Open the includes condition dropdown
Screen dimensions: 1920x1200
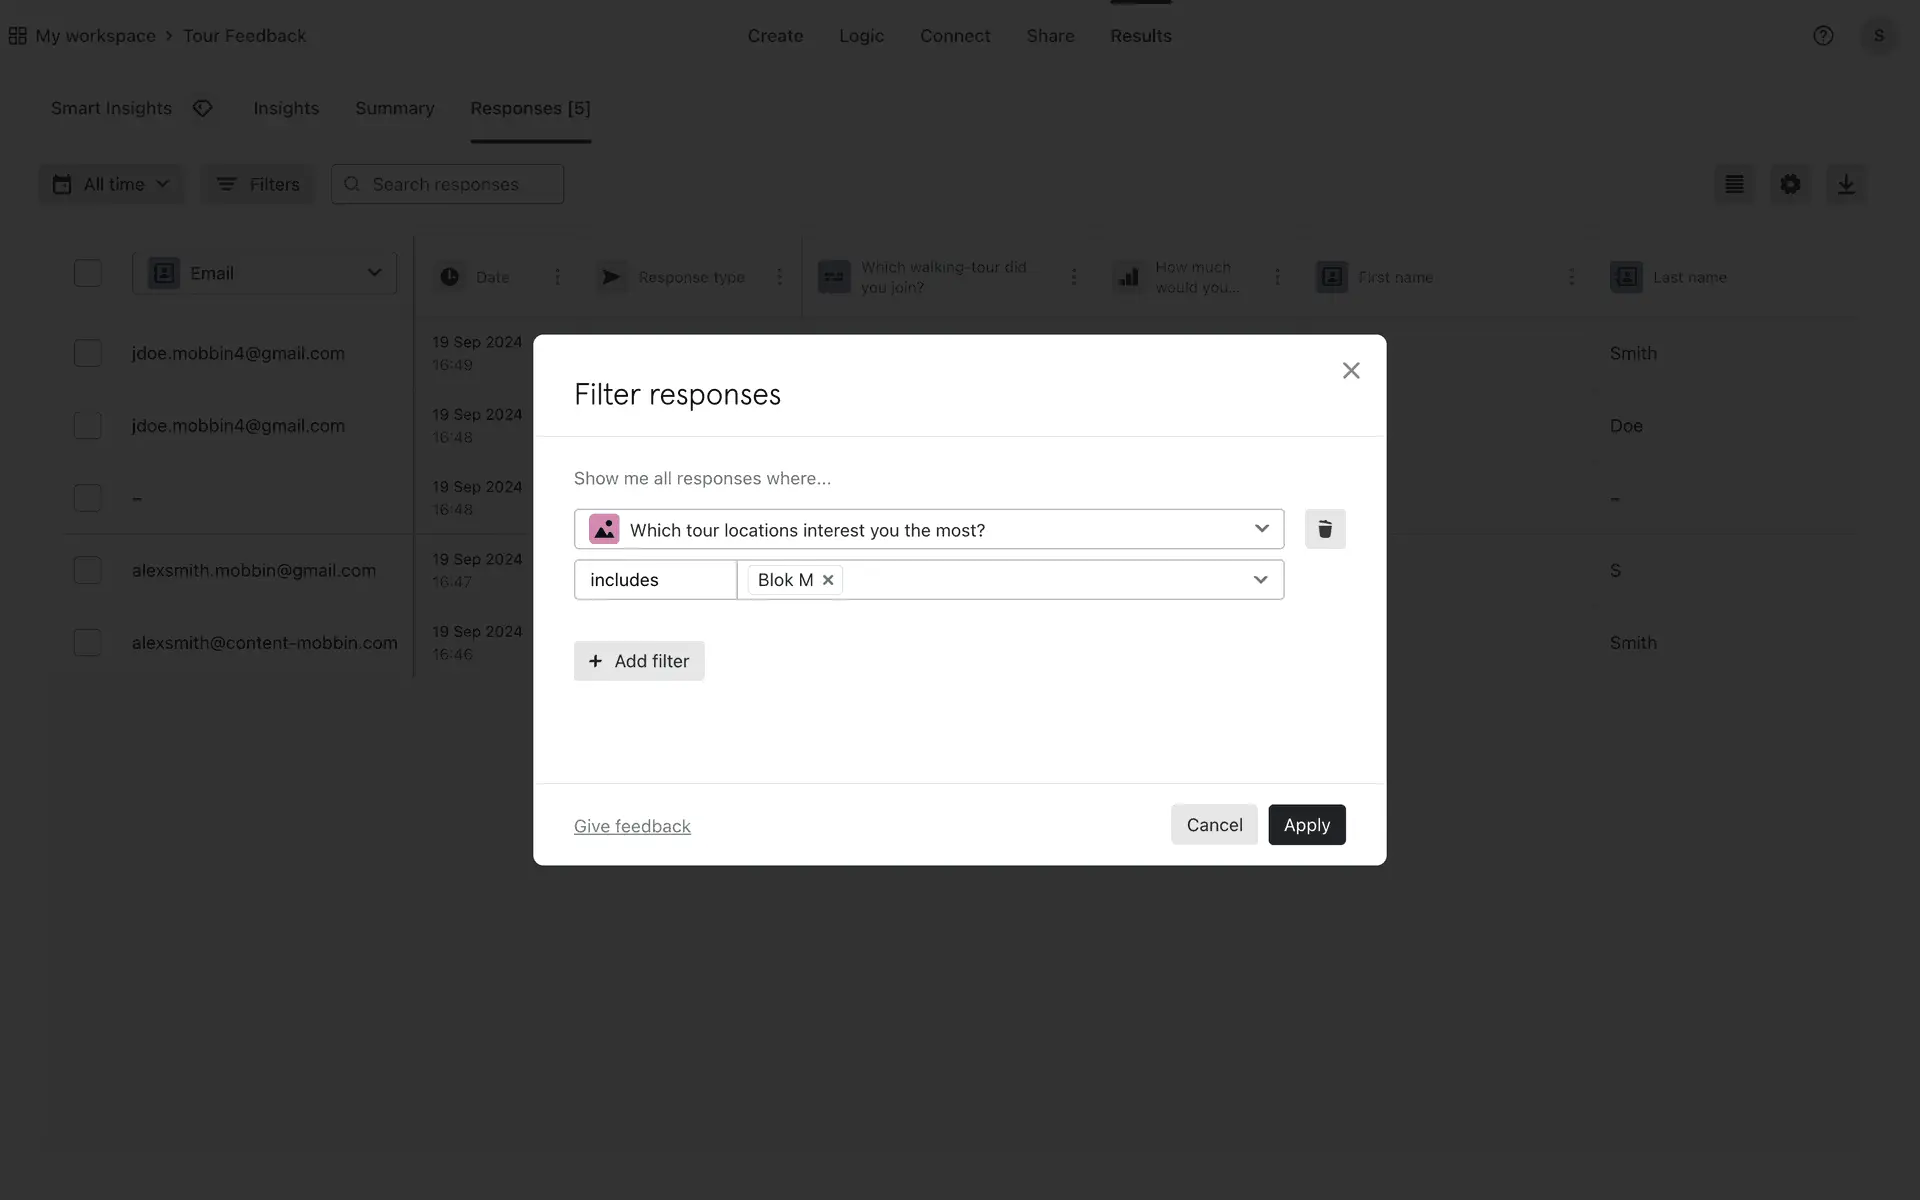pyautogui.click(x=655, y=580)
